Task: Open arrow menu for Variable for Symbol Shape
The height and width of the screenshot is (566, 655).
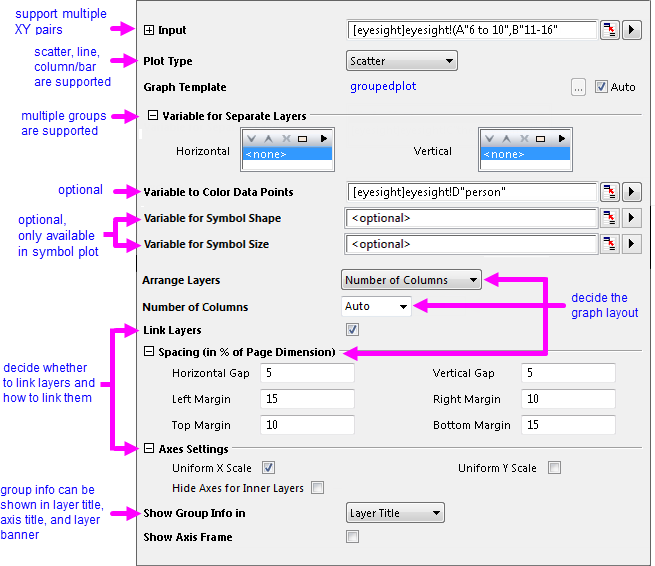Action: click(x=631, y=217)
